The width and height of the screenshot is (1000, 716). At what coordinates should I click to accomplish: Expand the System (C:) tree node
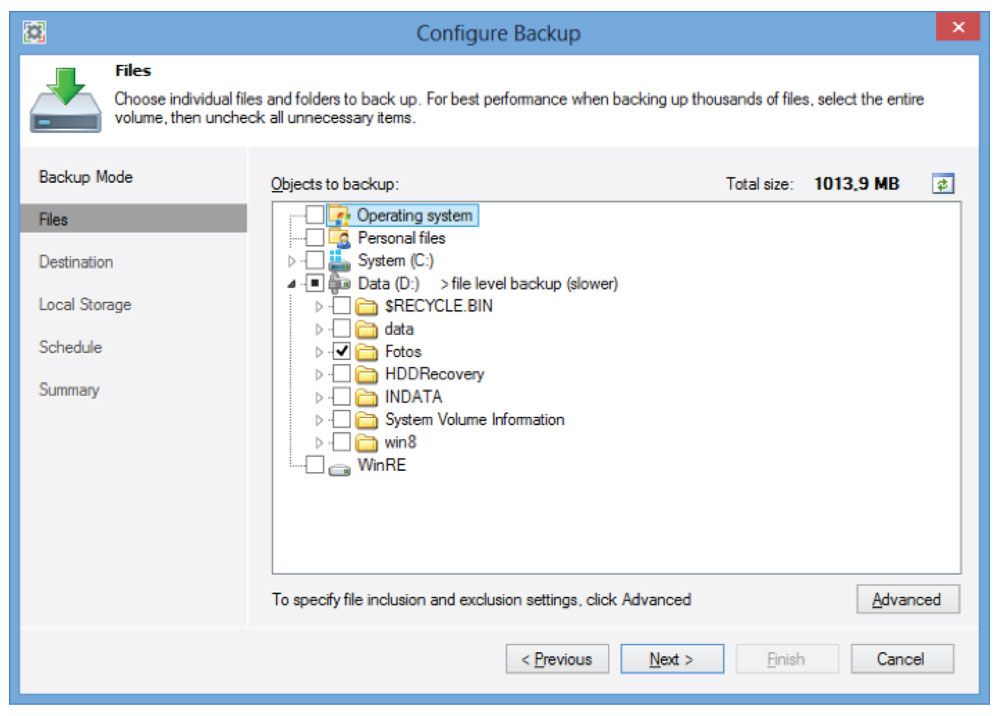point(292,261)
